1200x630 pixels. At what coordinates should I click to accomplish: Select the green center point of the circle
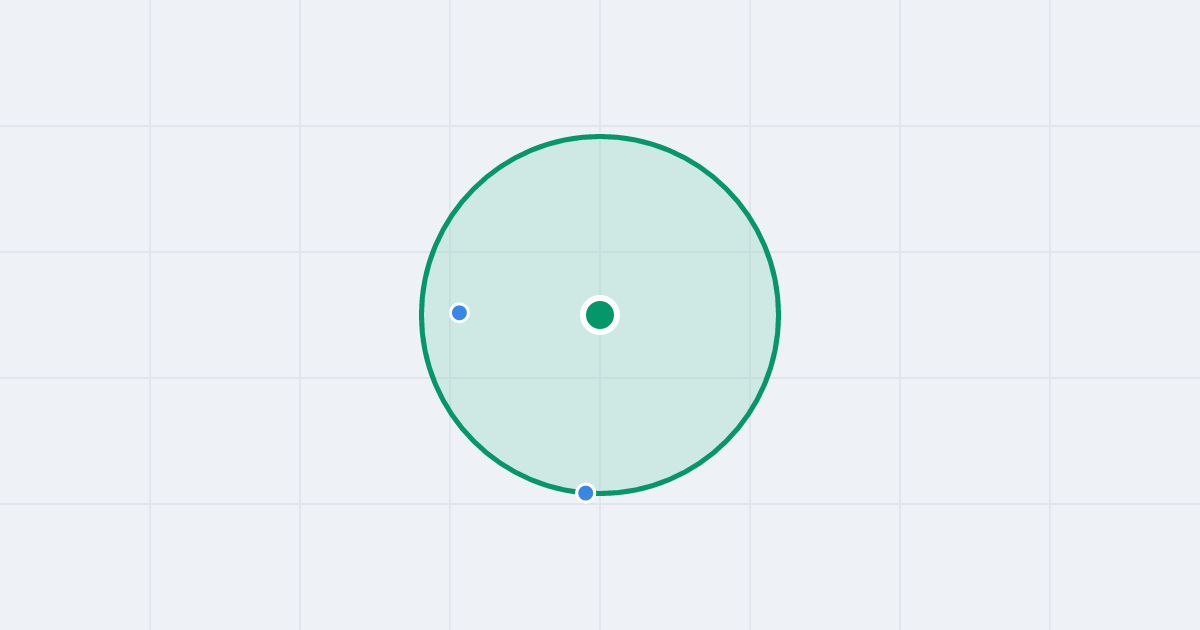600,315
